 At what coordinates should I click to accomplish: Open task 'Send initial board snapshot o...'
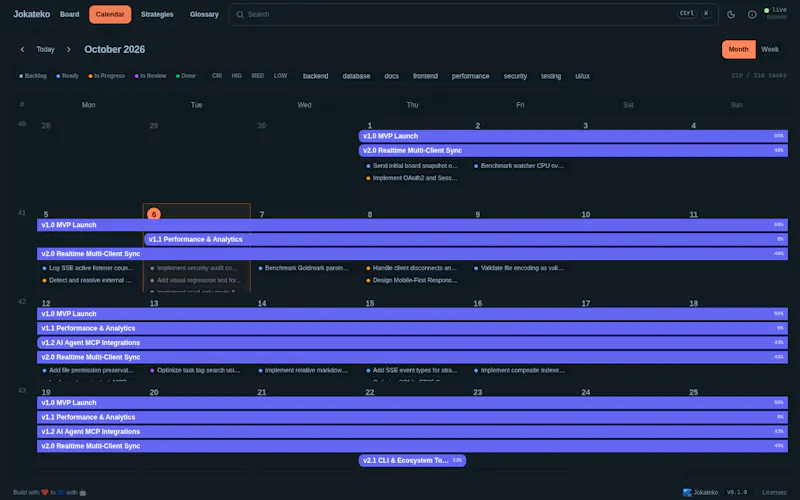[x=412, y=166]
